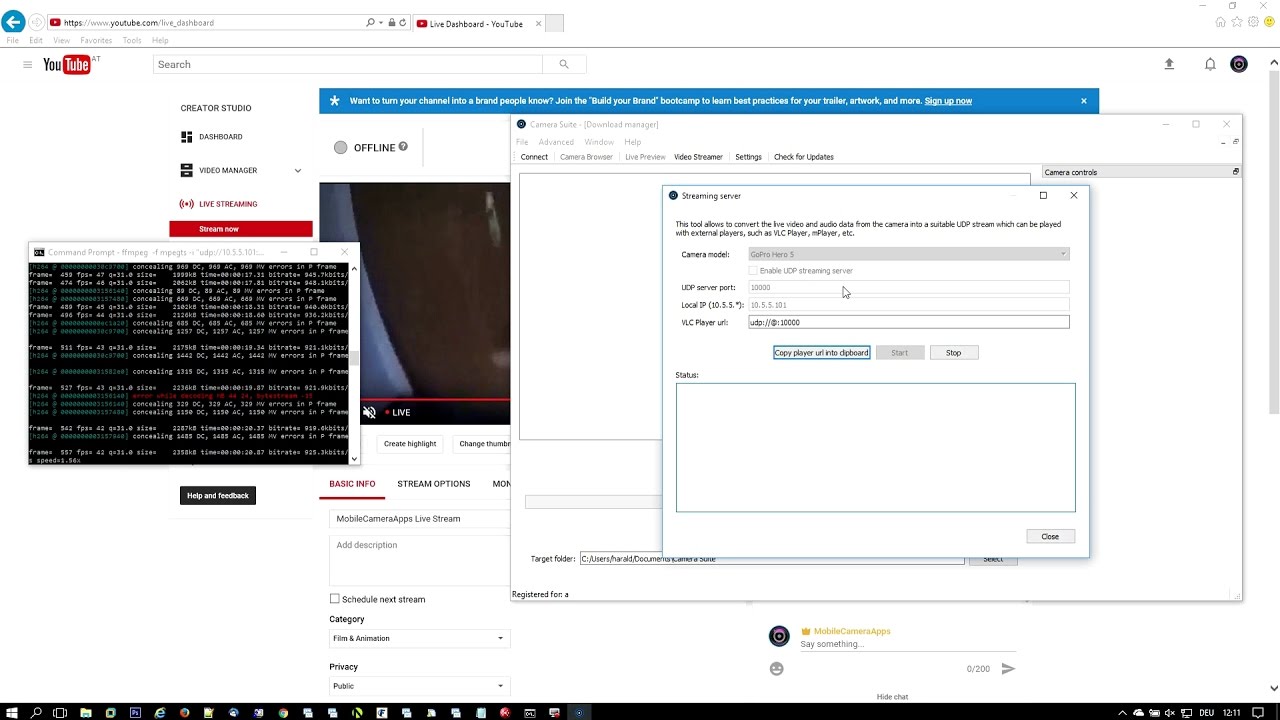Open the YouTube upload arrow icon

pyautogui.click(x=1169, y=64)
